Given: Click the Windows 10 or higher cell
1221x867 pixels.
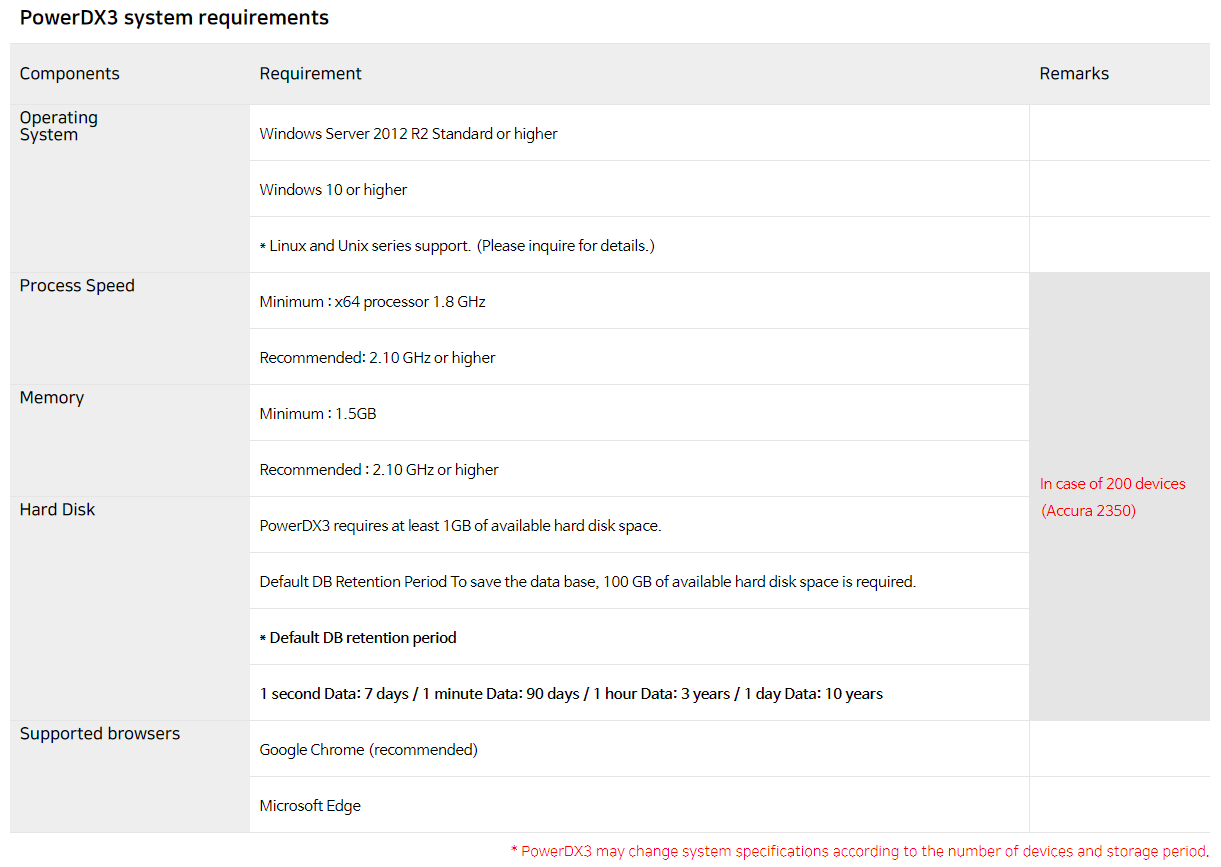Looking at the screenshot, I should point(333,190).
